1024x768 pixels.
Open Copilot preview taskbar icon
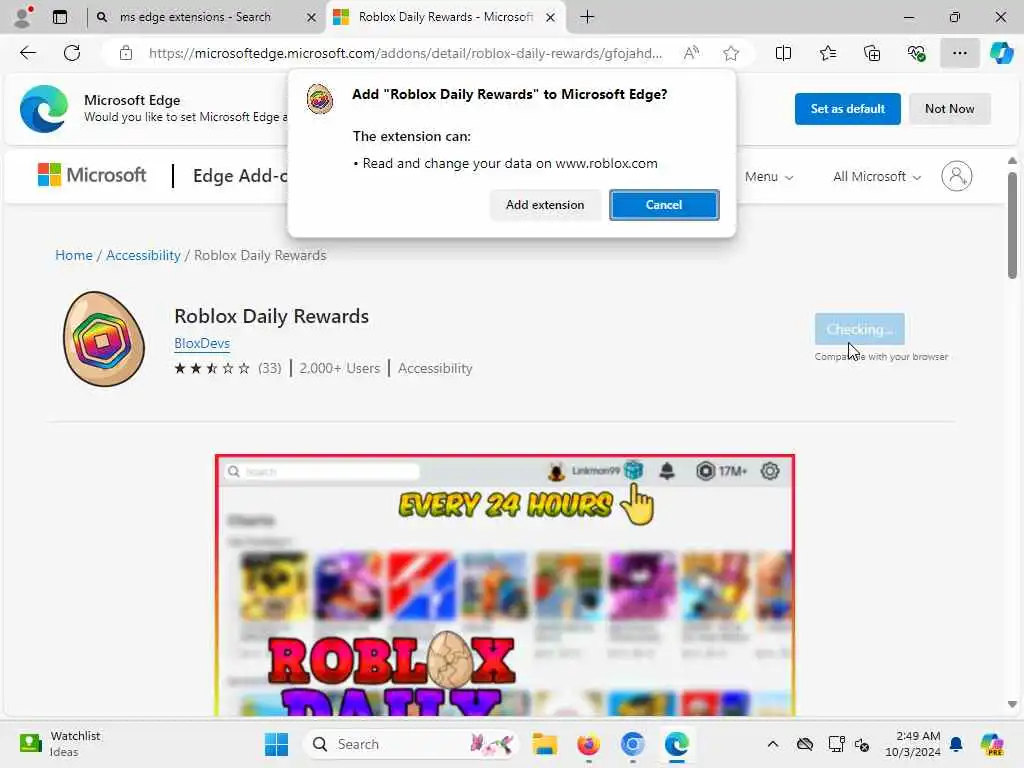(x=992, y=744)
